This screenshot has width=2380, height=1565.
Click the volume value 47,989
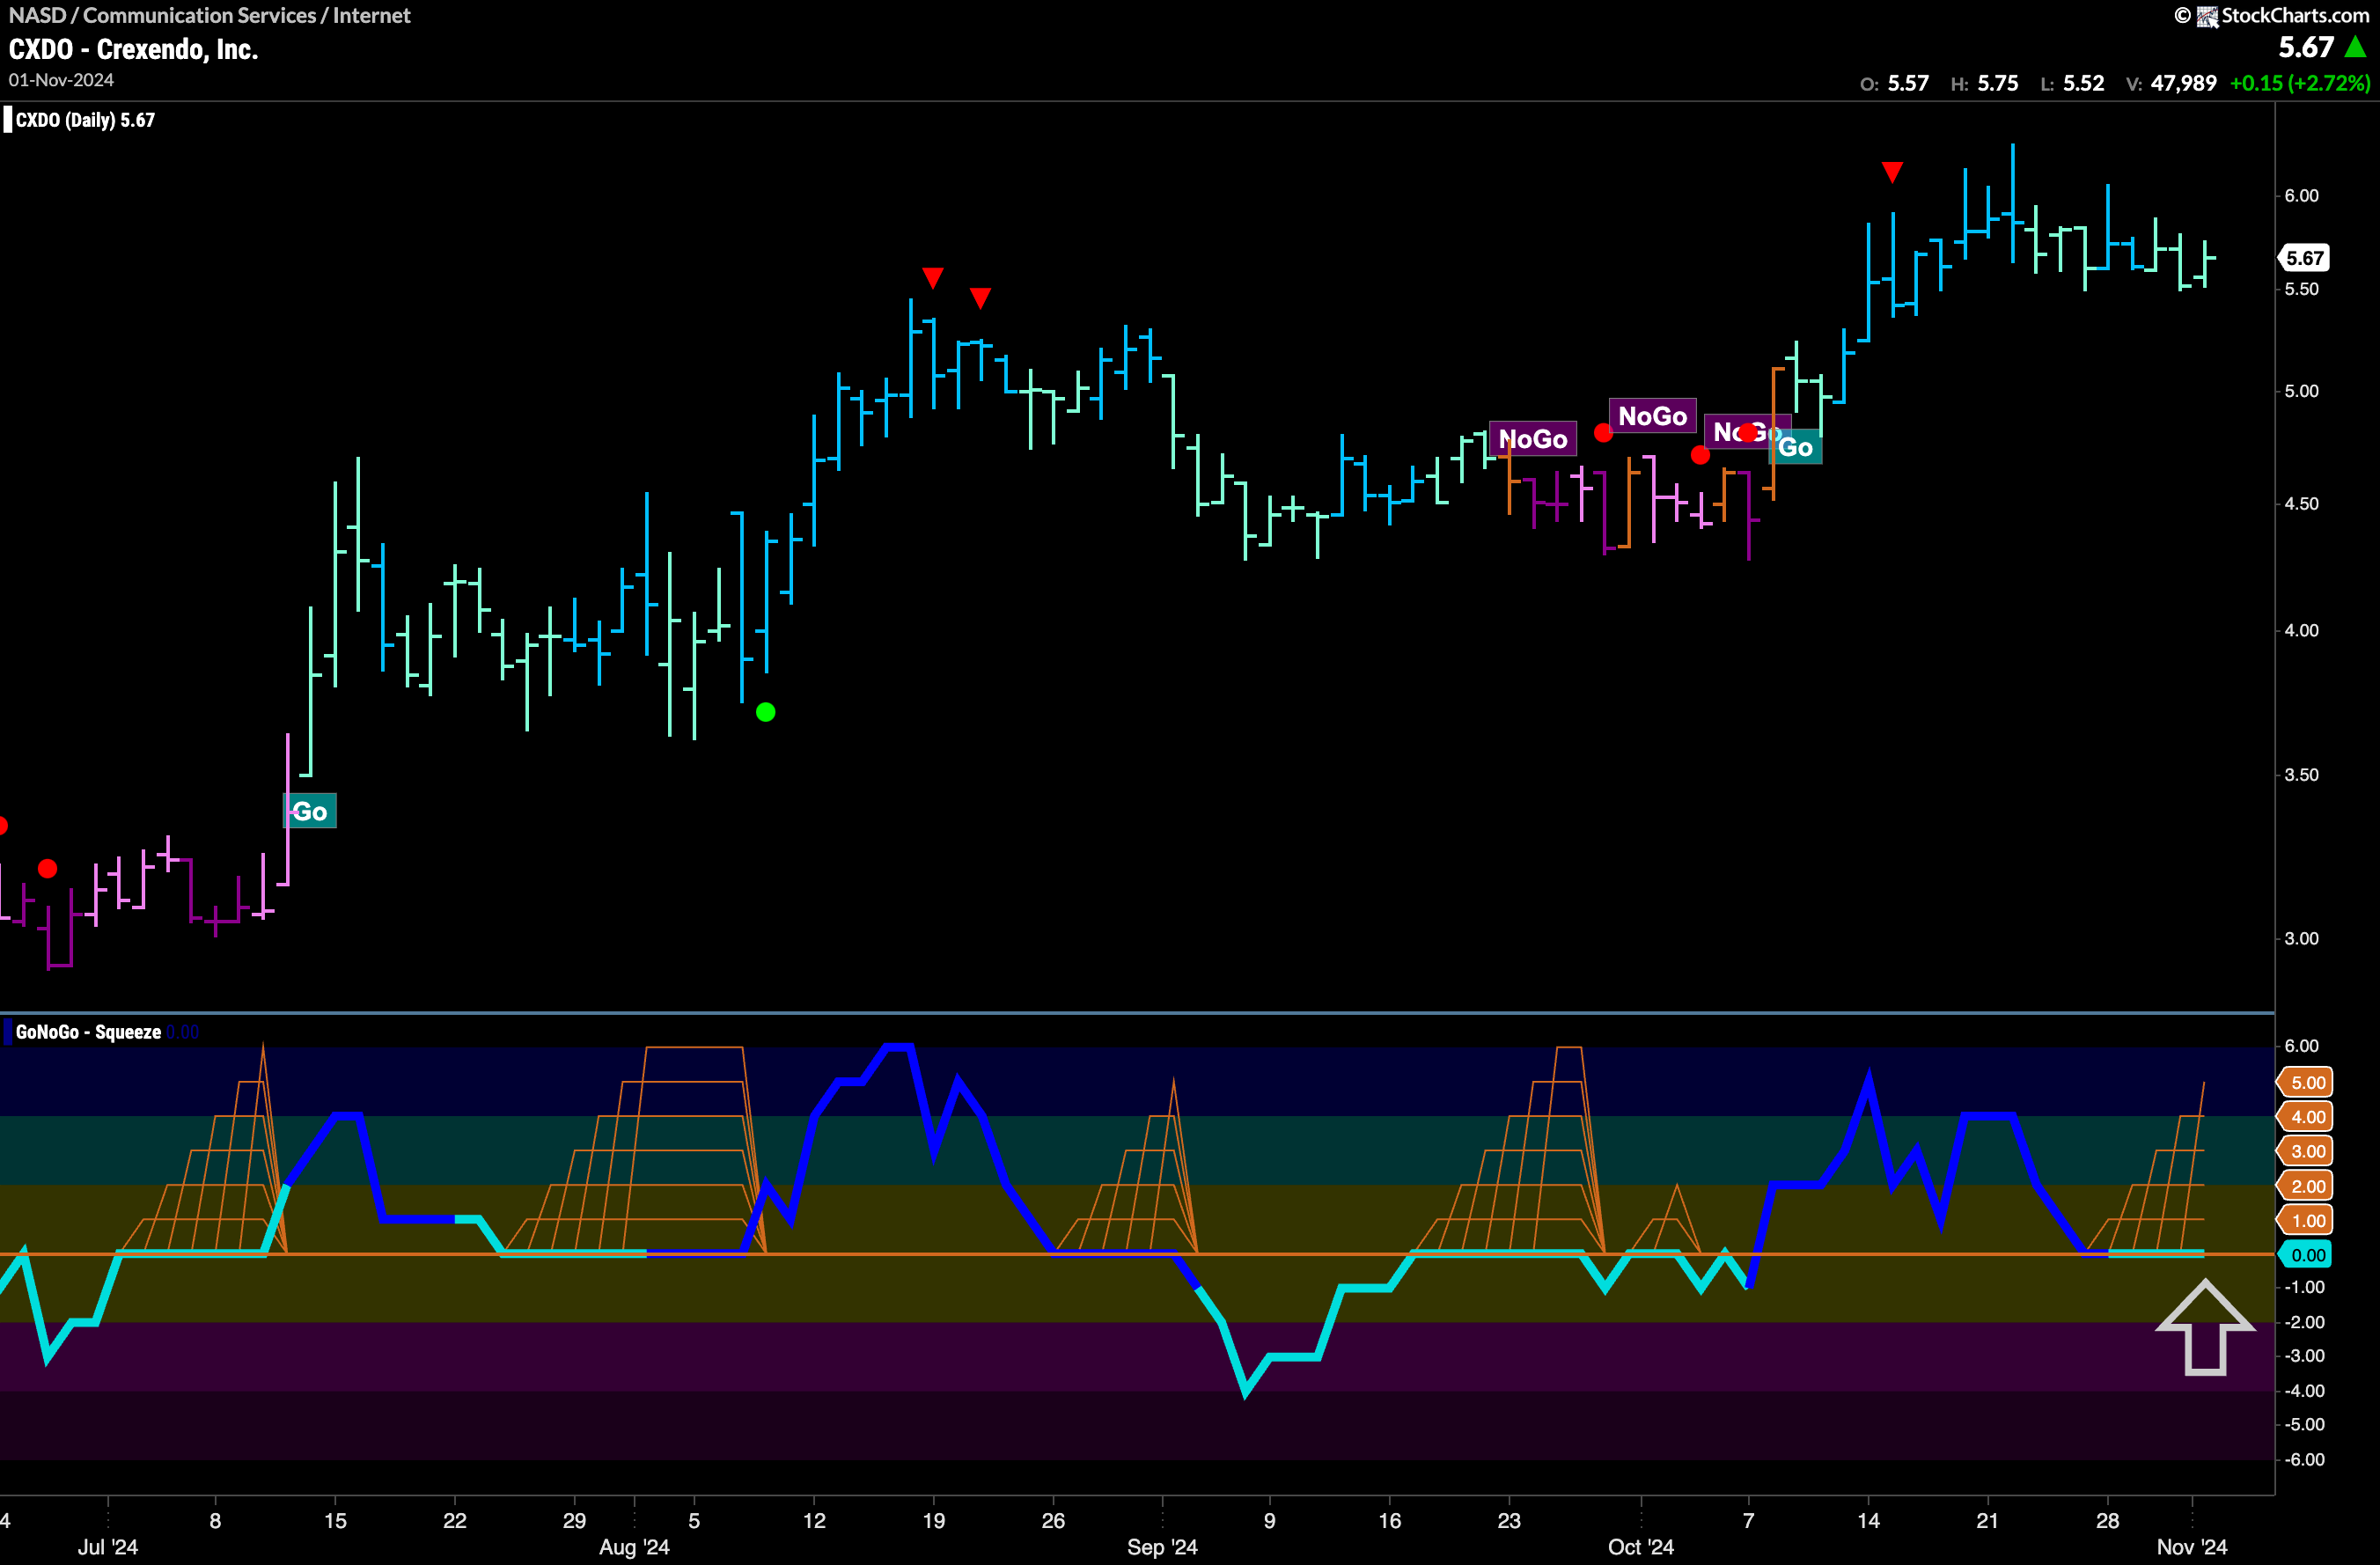[2183, 83]
